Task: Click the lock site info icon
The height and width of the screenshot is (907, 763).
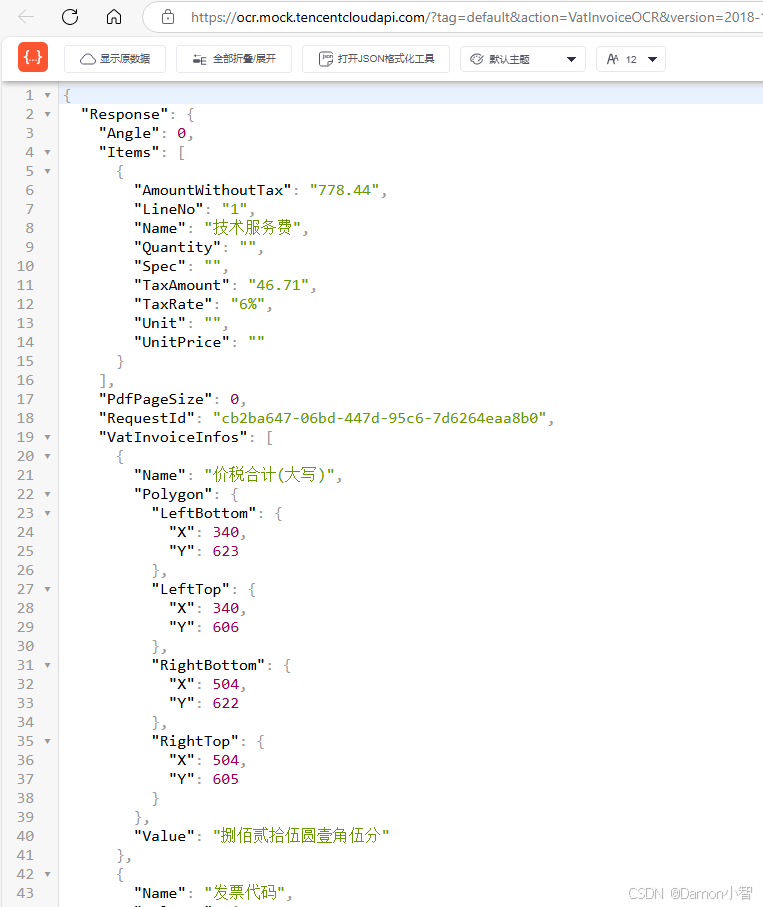Action: coord(168,17)
